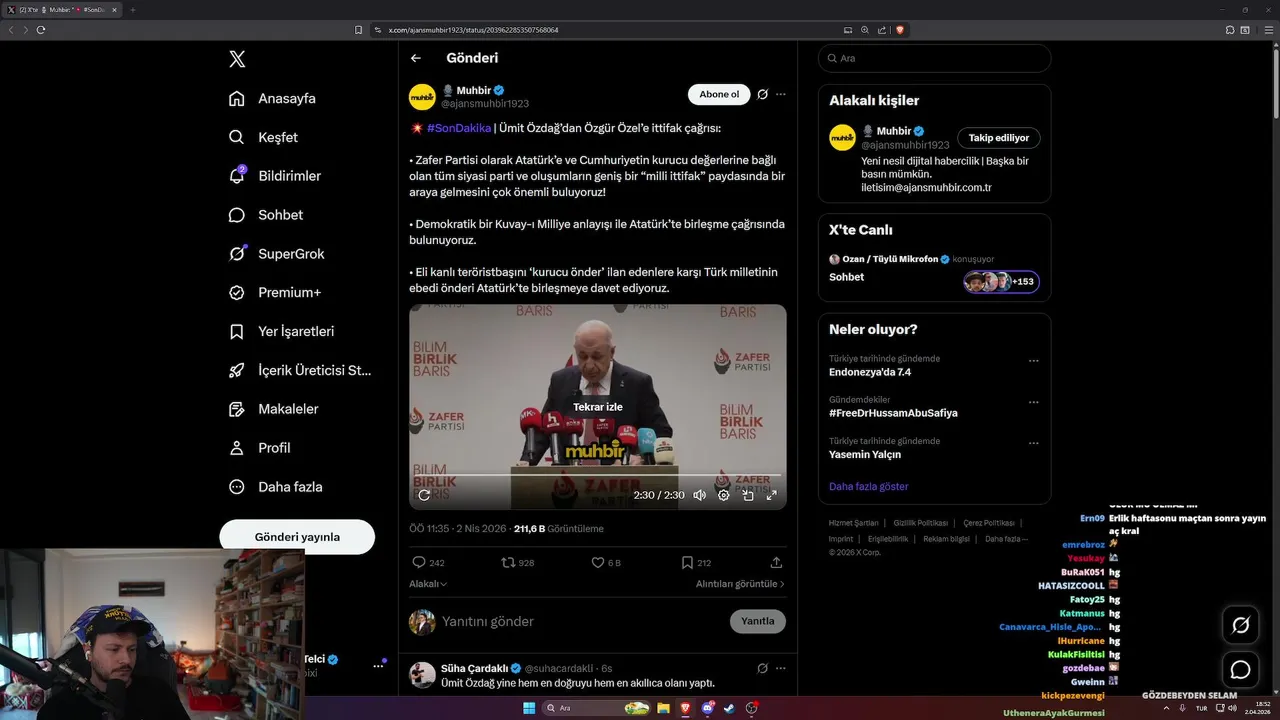Open the Yasemin Yalçın trend
This screenshot has height=720, width=1280.
pos(865,454)
